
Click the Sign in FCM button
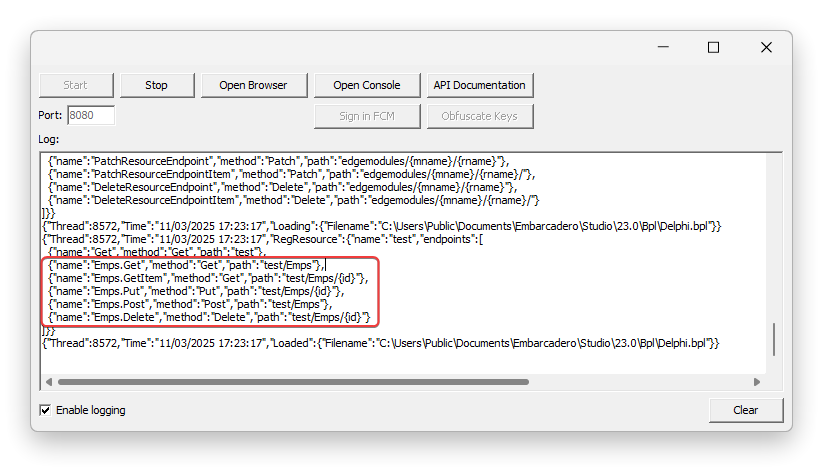pos(367,116)
